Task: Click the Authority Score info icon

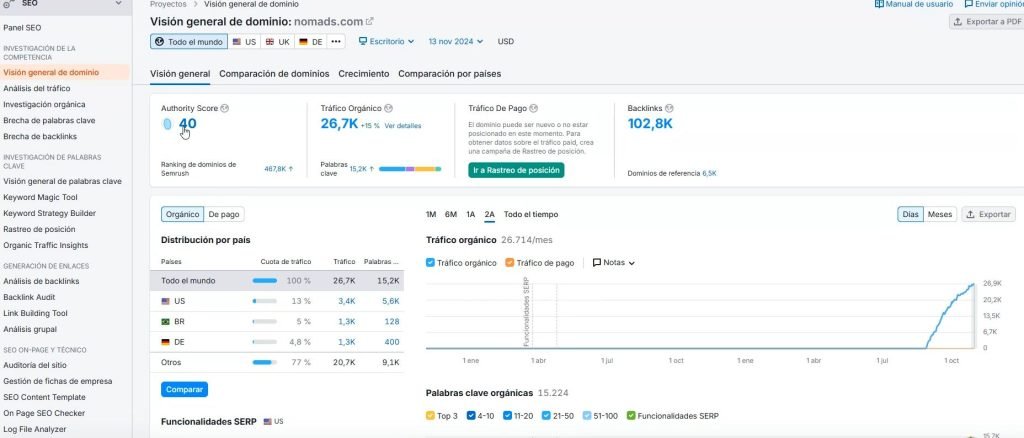Action: pos(225,108)
